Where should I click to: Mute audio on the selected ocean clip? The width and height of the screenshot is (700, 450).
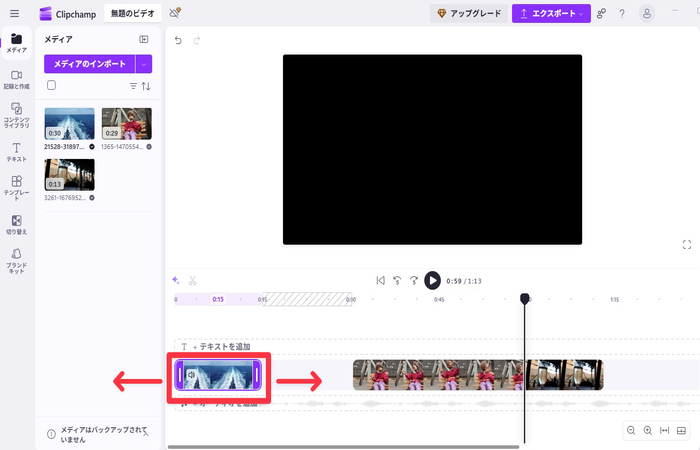coord(192,375)
